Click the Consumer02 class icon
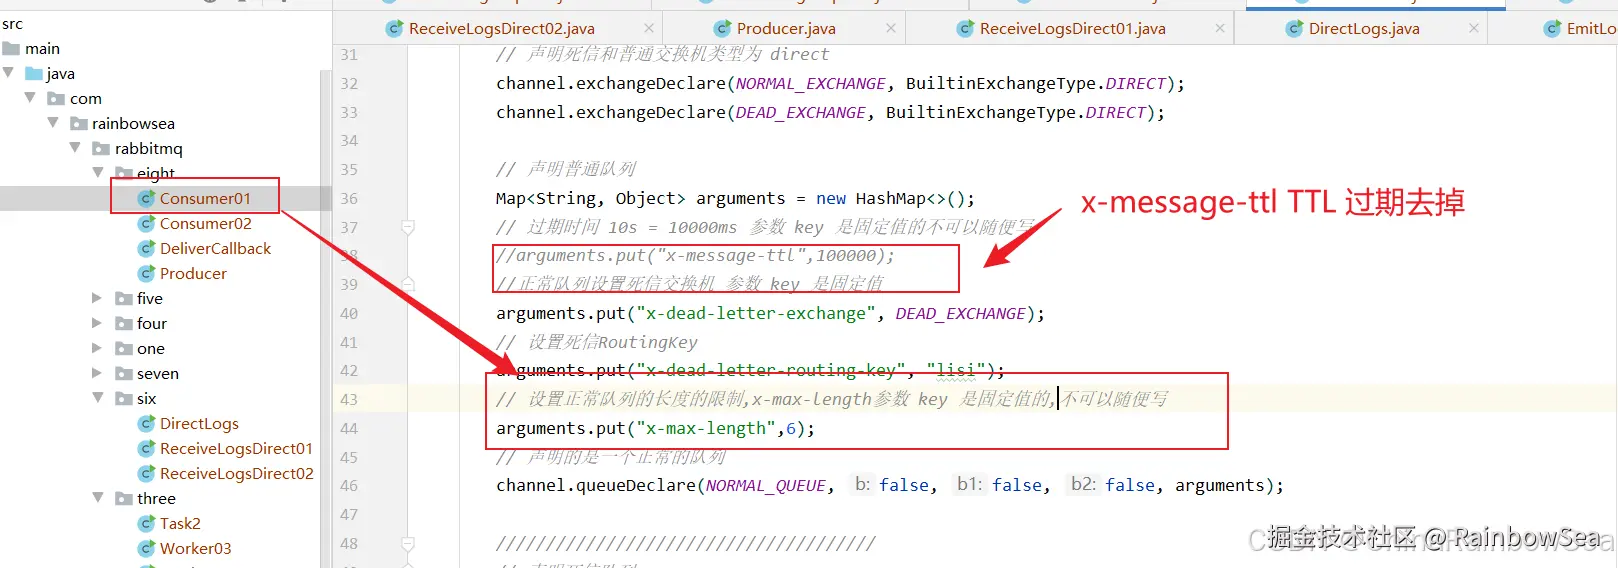The image size is (1618, 568). tap(146, 223)
